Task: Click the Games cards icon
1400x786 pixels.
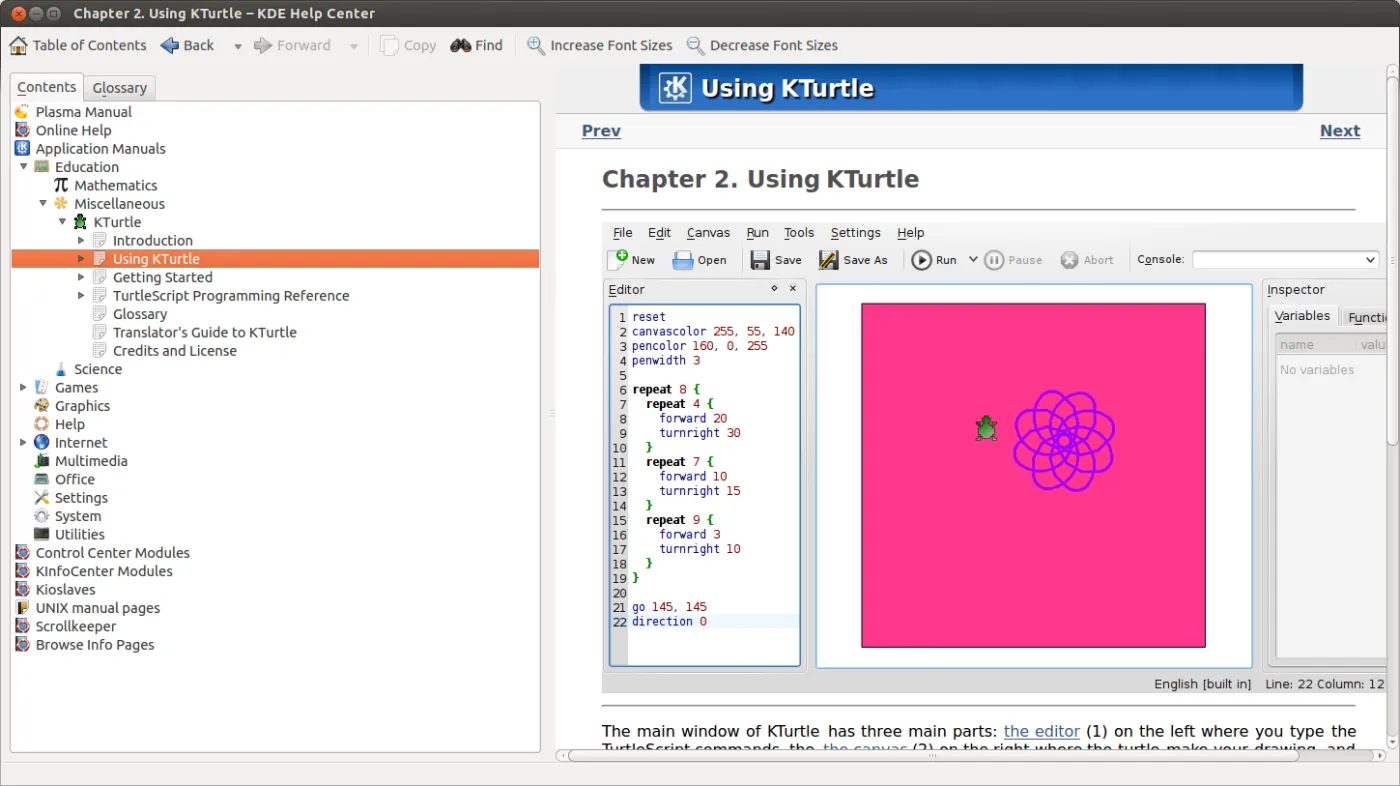Action: point(41,387)
